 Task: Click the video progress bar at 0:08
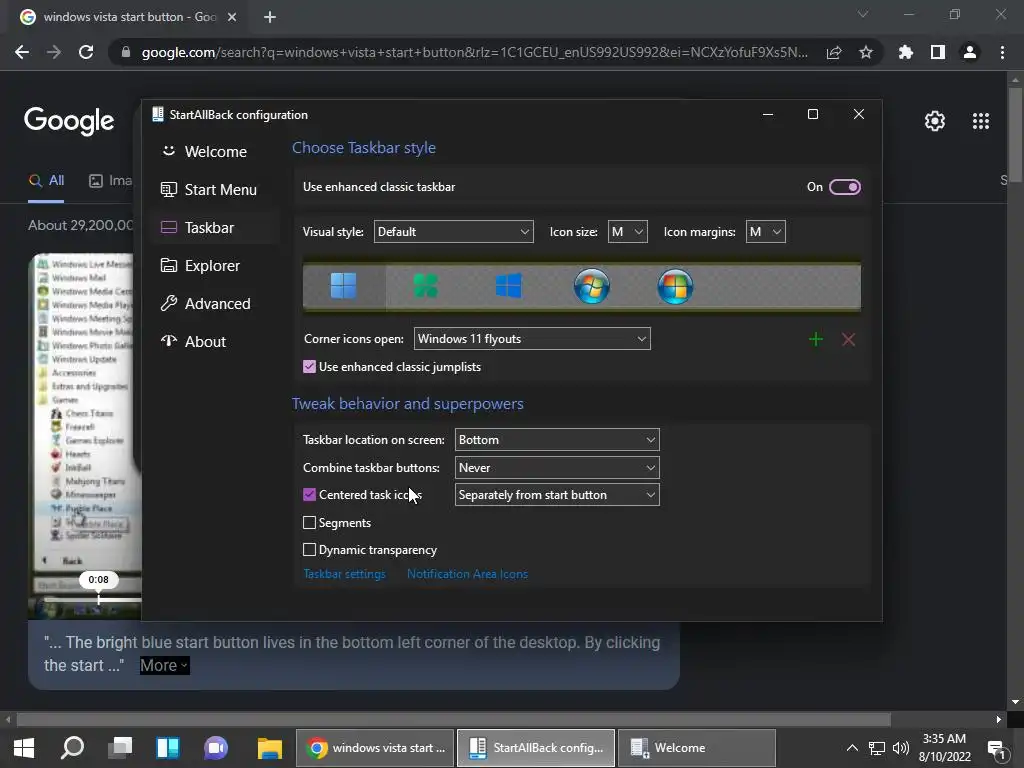click(99, 600)
